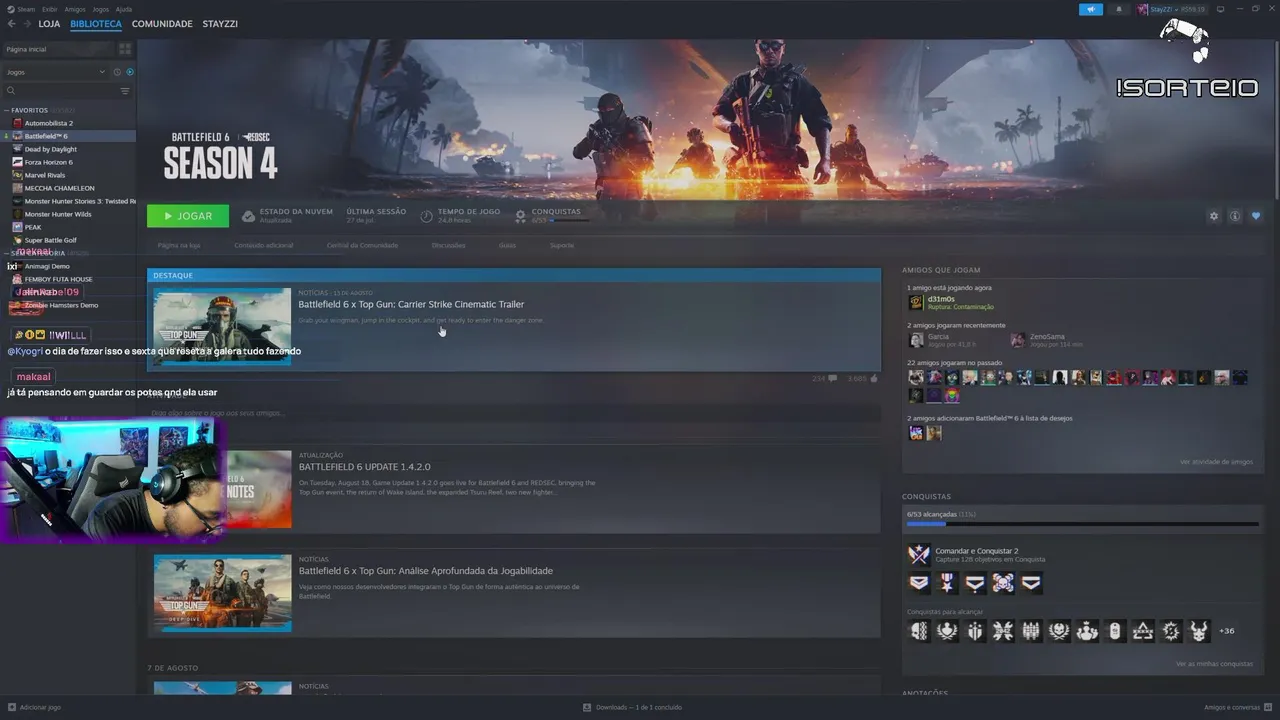Open the Top Gun Deep Dive news thumbnail

coord(222,593)
